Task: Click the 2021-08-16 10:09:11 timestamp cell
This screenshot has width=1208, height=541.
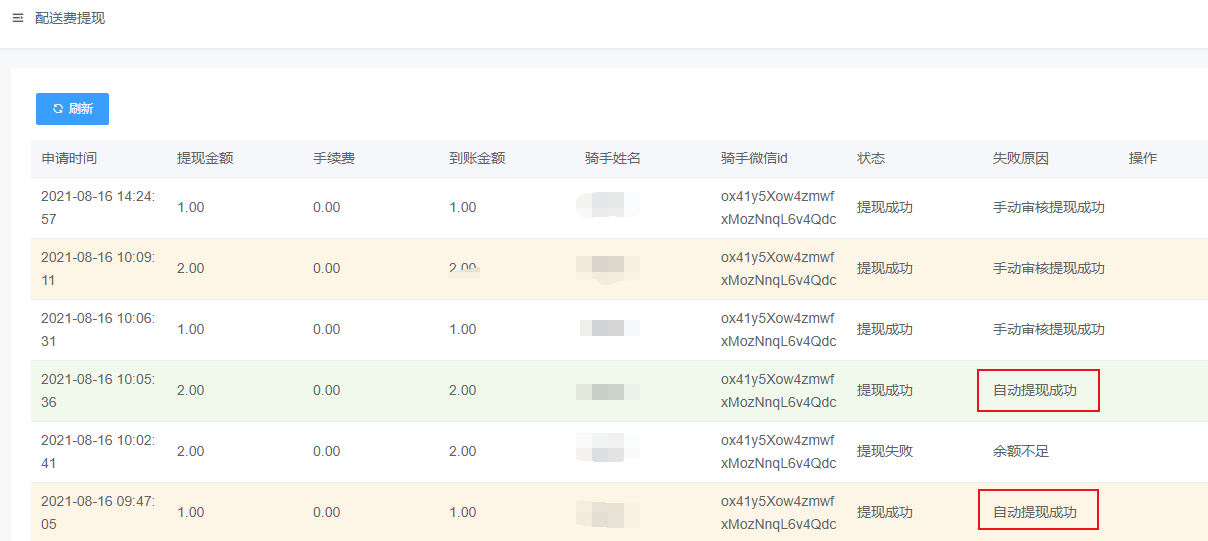Action: click(98, 268)
